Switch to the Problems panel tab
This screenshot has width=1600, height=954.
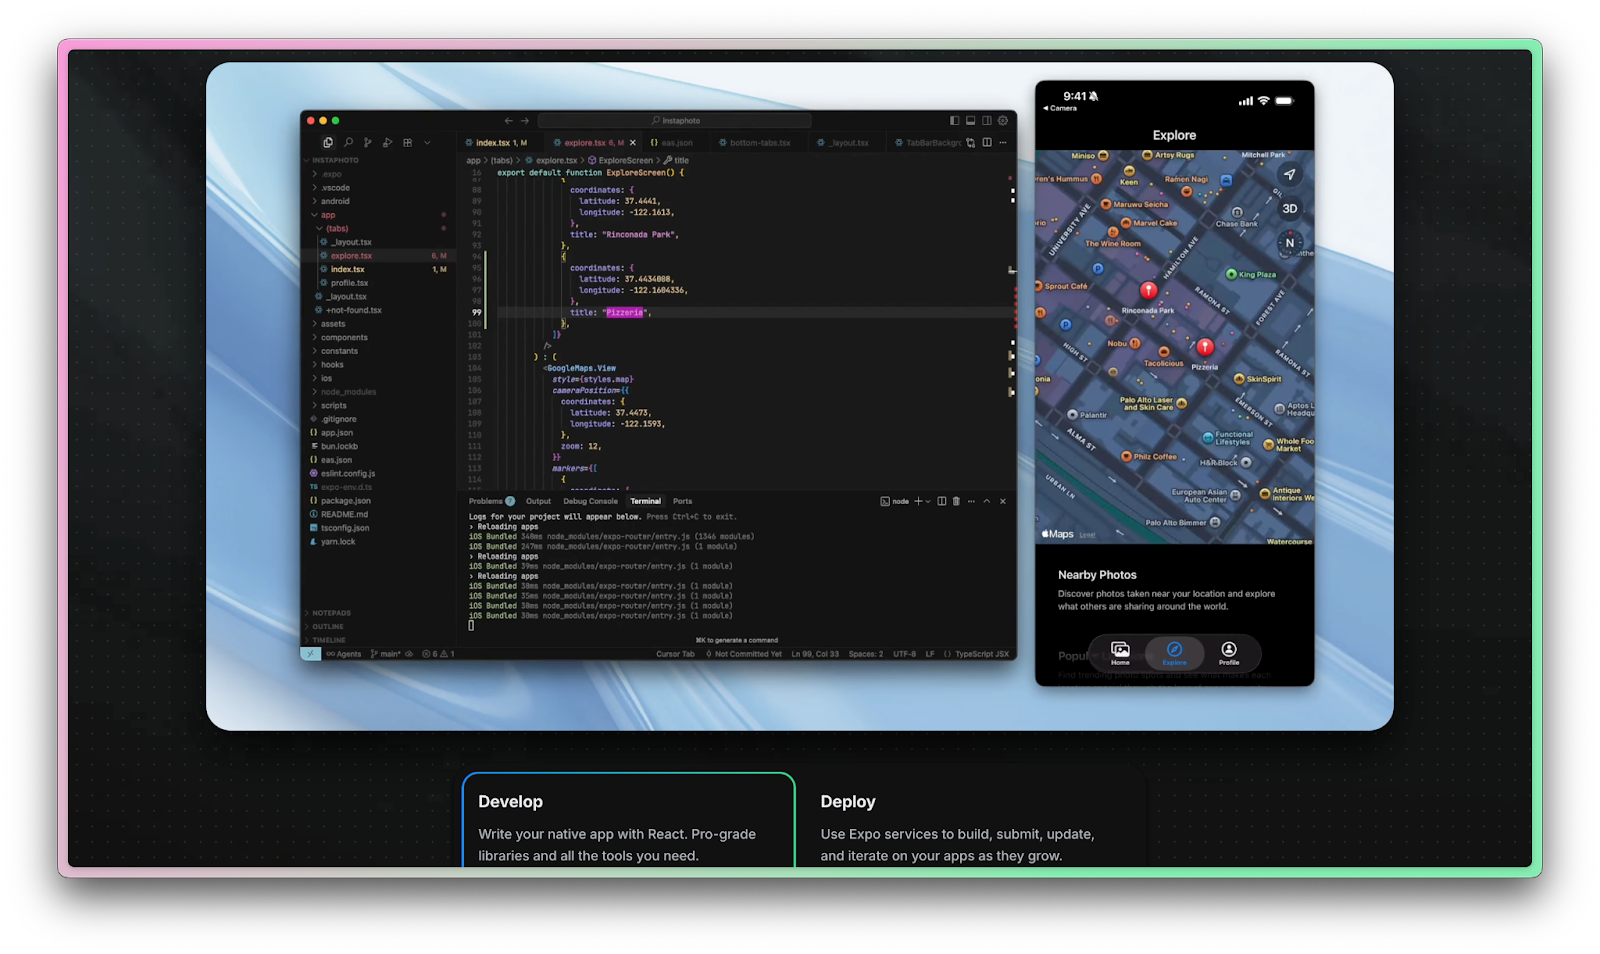pos(491,501)
